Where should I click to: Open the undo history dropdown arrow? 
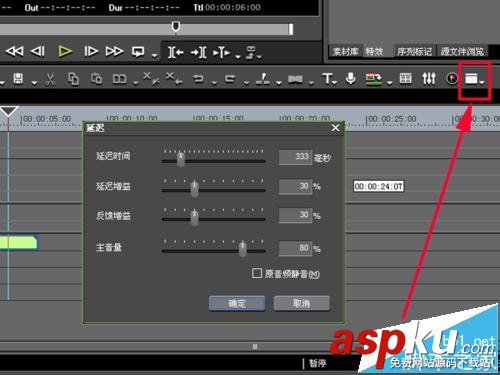(214, 82)
